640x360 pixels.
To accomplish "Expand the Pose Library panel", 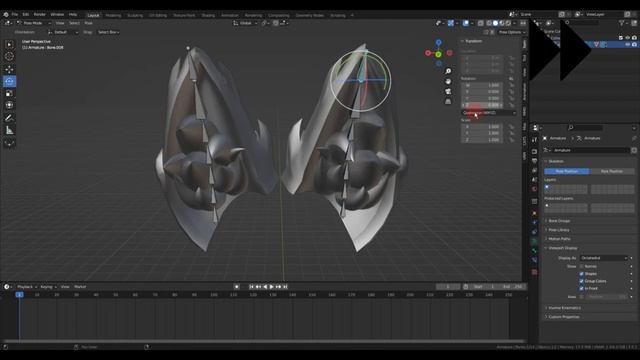I will (x=558, y=230).
